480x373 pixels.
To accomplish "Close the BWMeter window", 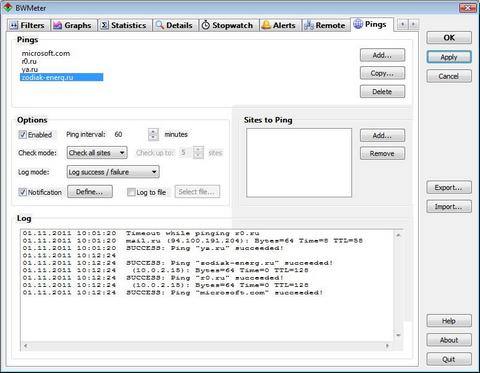I will point(467,8).
